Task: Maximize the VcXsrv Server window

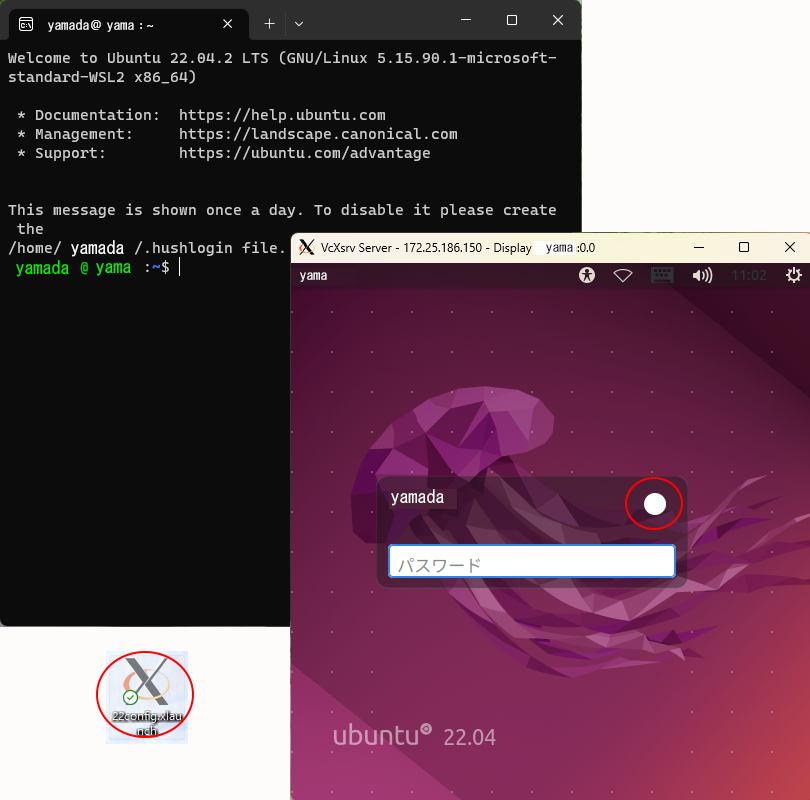Action: point(744,247)
